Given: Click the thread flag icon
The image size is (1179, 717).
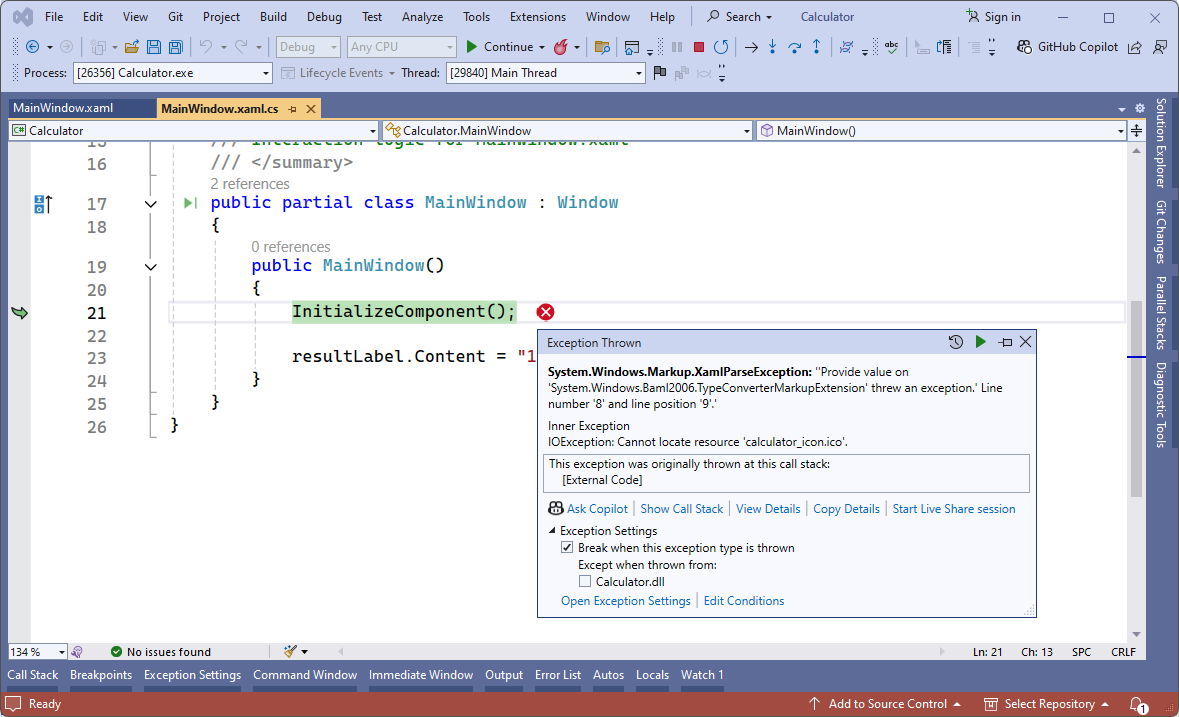Looking at the screenshot, I should pos(659,73).
